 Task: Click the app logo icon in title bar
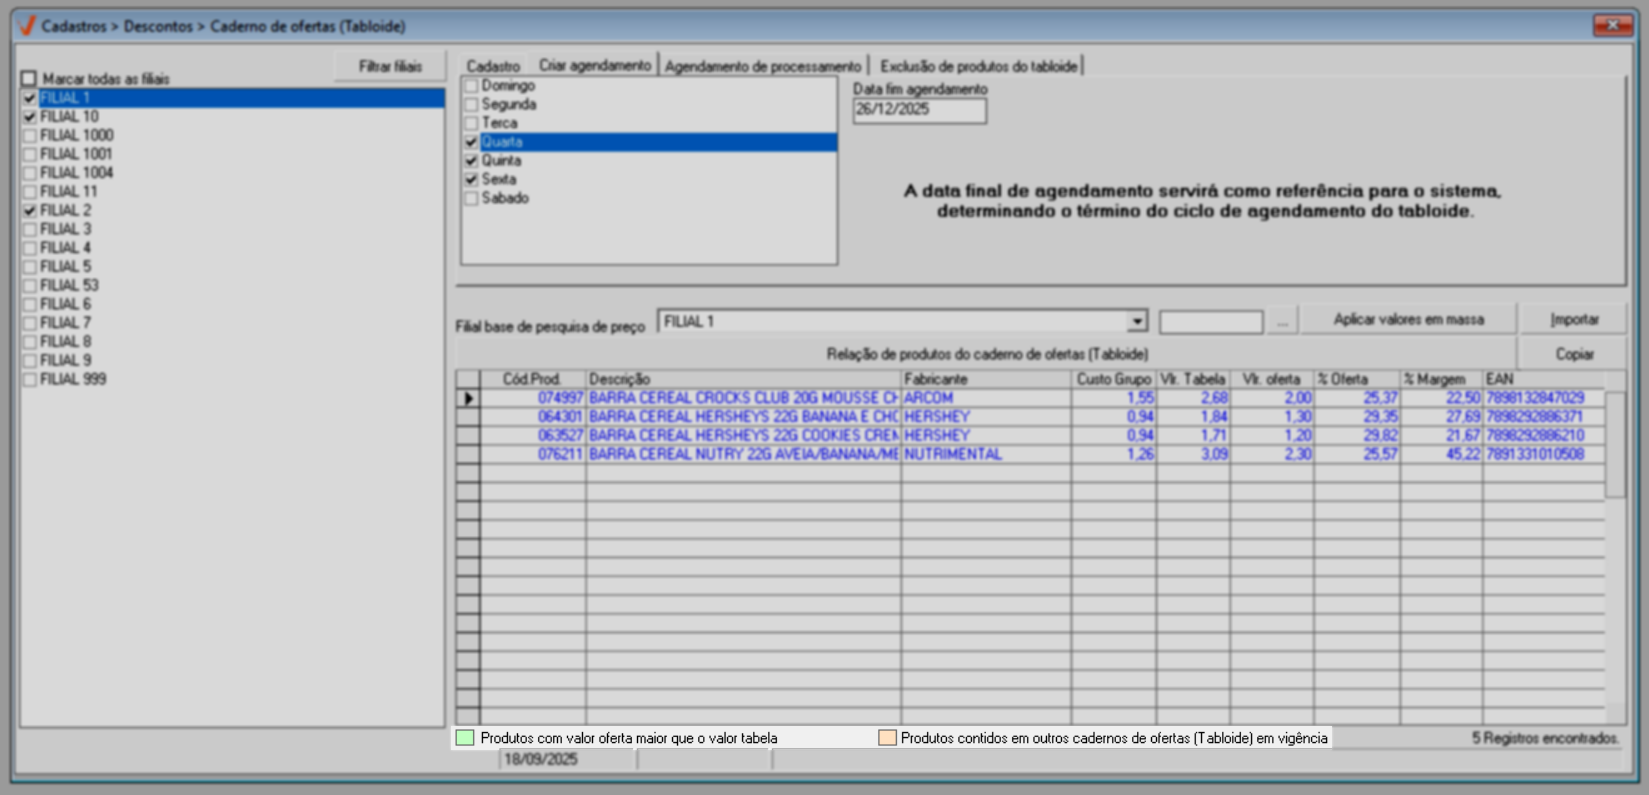pos(27,26)
